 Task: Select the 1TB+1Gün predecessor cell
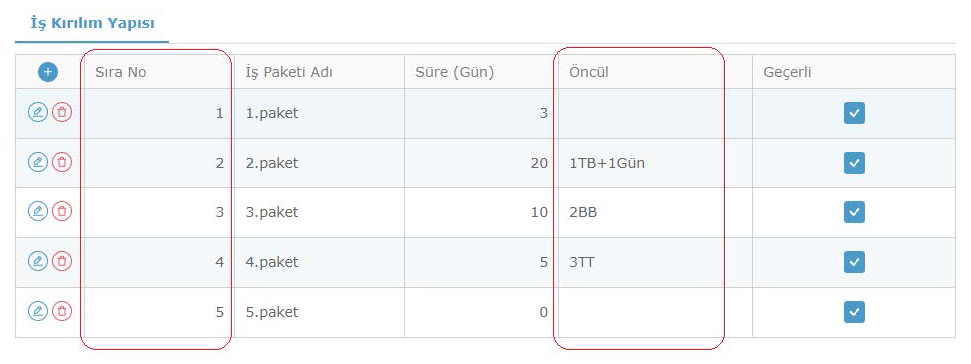[655, 163]
